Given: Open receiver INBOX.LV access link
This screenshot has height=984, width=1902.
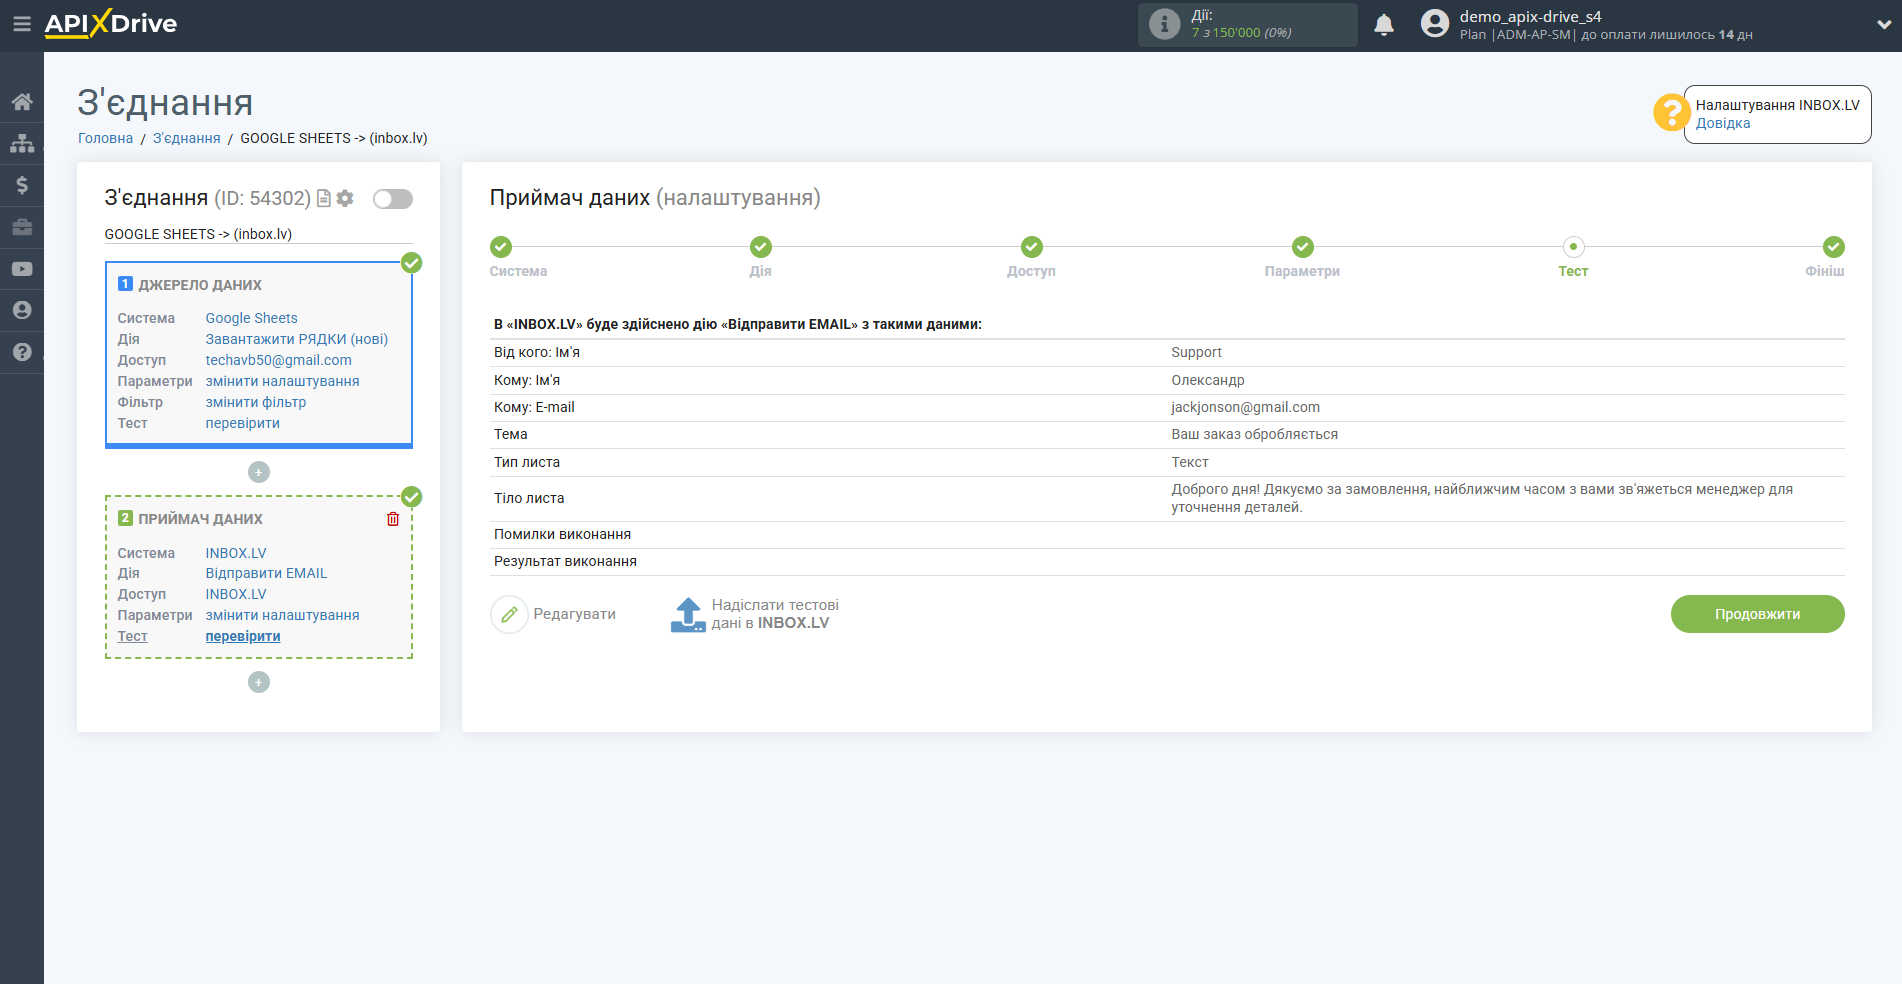Looking at the screenshot, I should coord(236,594).
